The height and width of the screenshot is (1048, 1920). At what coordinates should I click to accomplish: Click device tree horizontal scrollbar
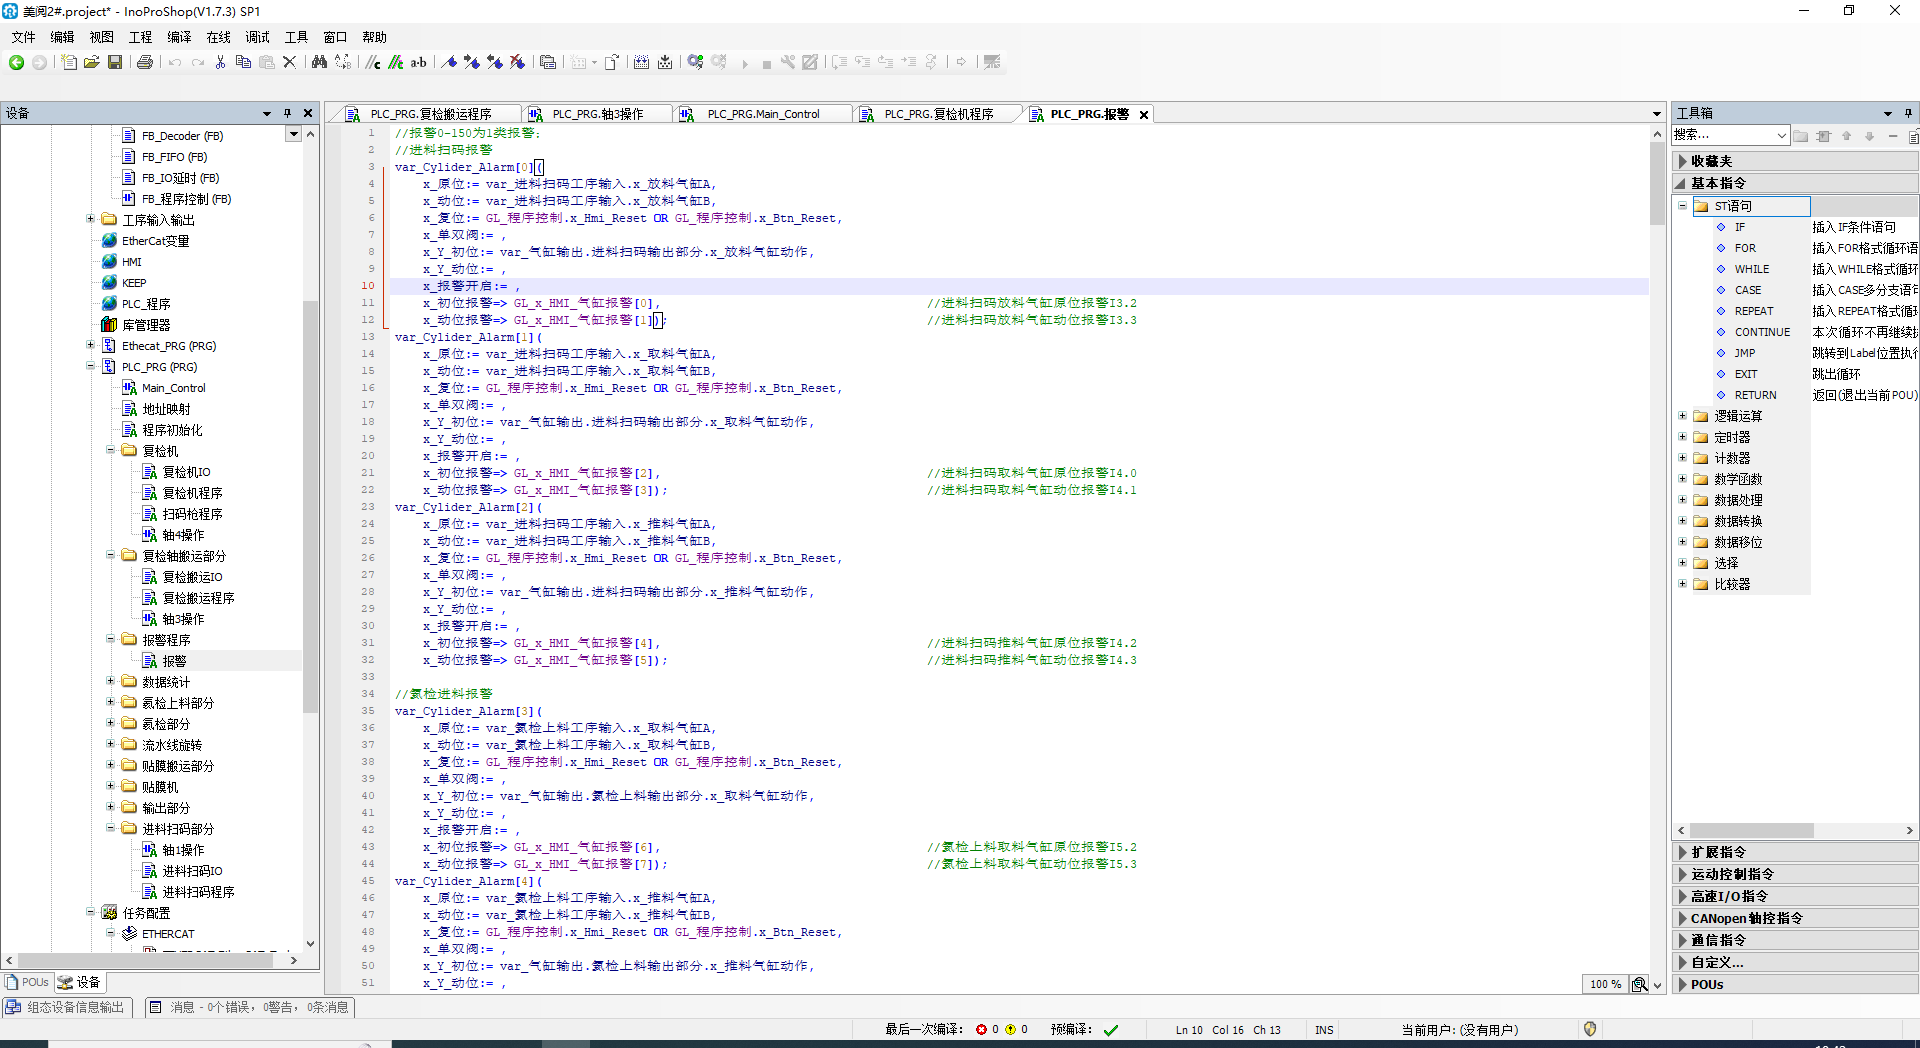tap(146, 960)
